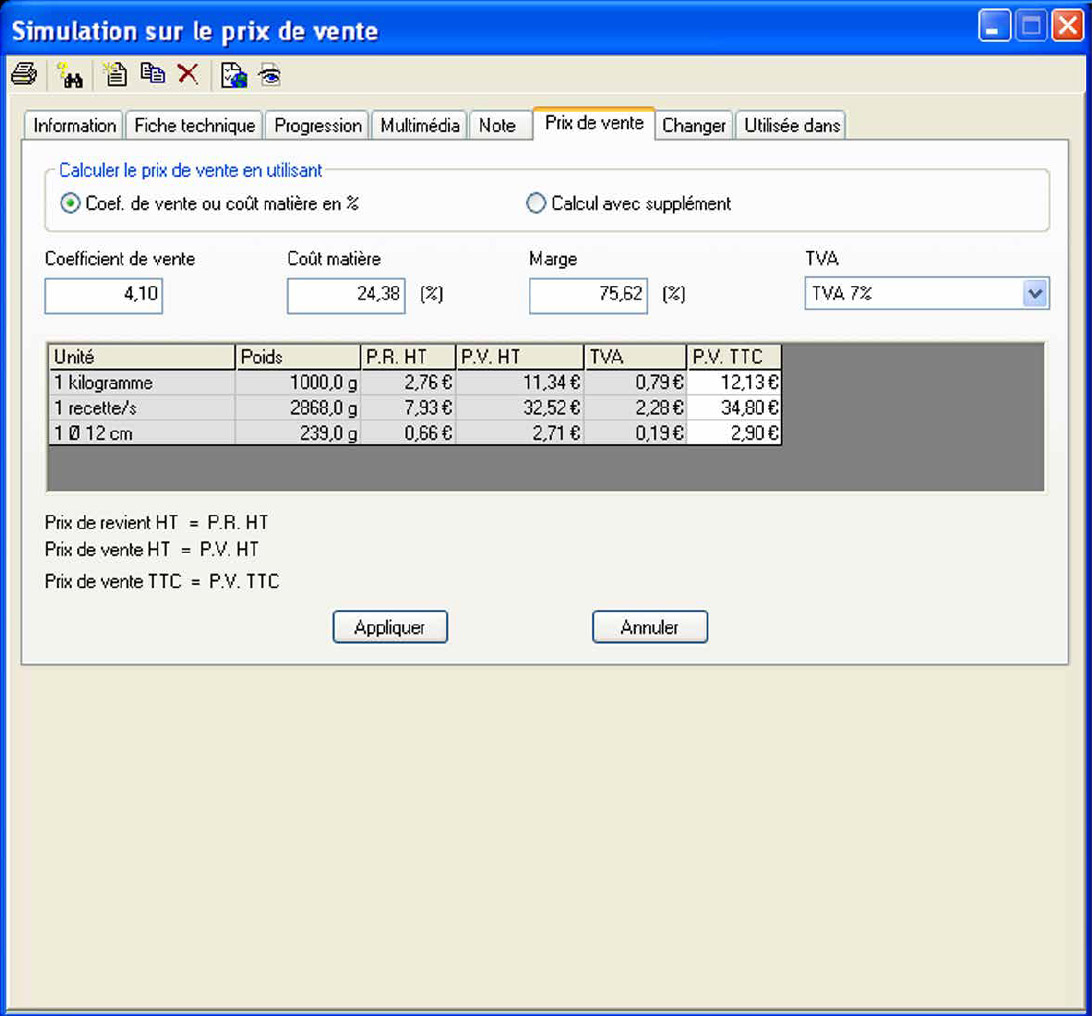Click the 2,28 € TVA cell

point(635,407)
